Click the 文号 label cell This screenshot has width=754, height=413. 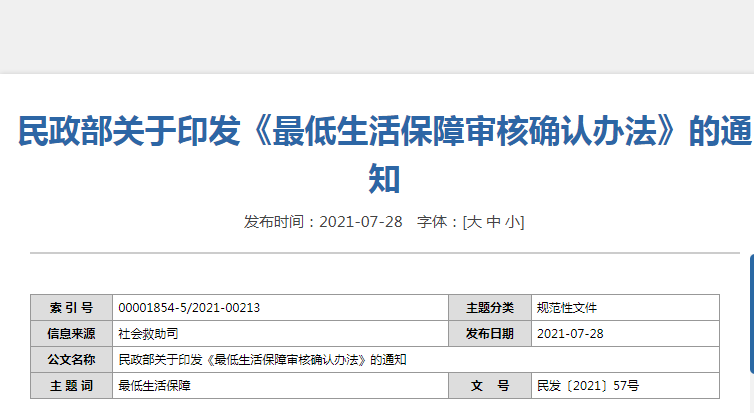[x=490, y=386]
